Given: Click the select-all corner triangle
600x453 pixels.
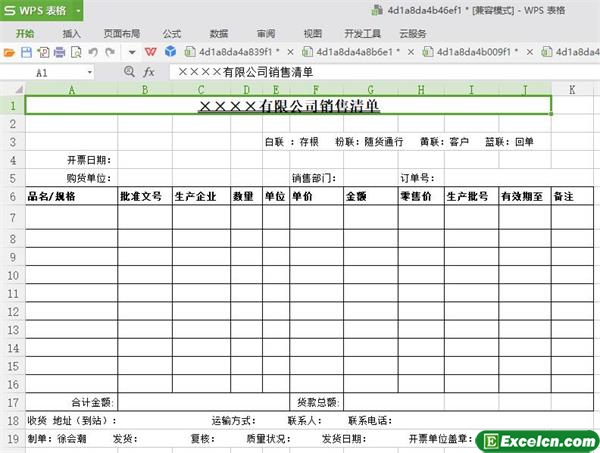Looking at the screenshot, I should [x=18, y=90].
